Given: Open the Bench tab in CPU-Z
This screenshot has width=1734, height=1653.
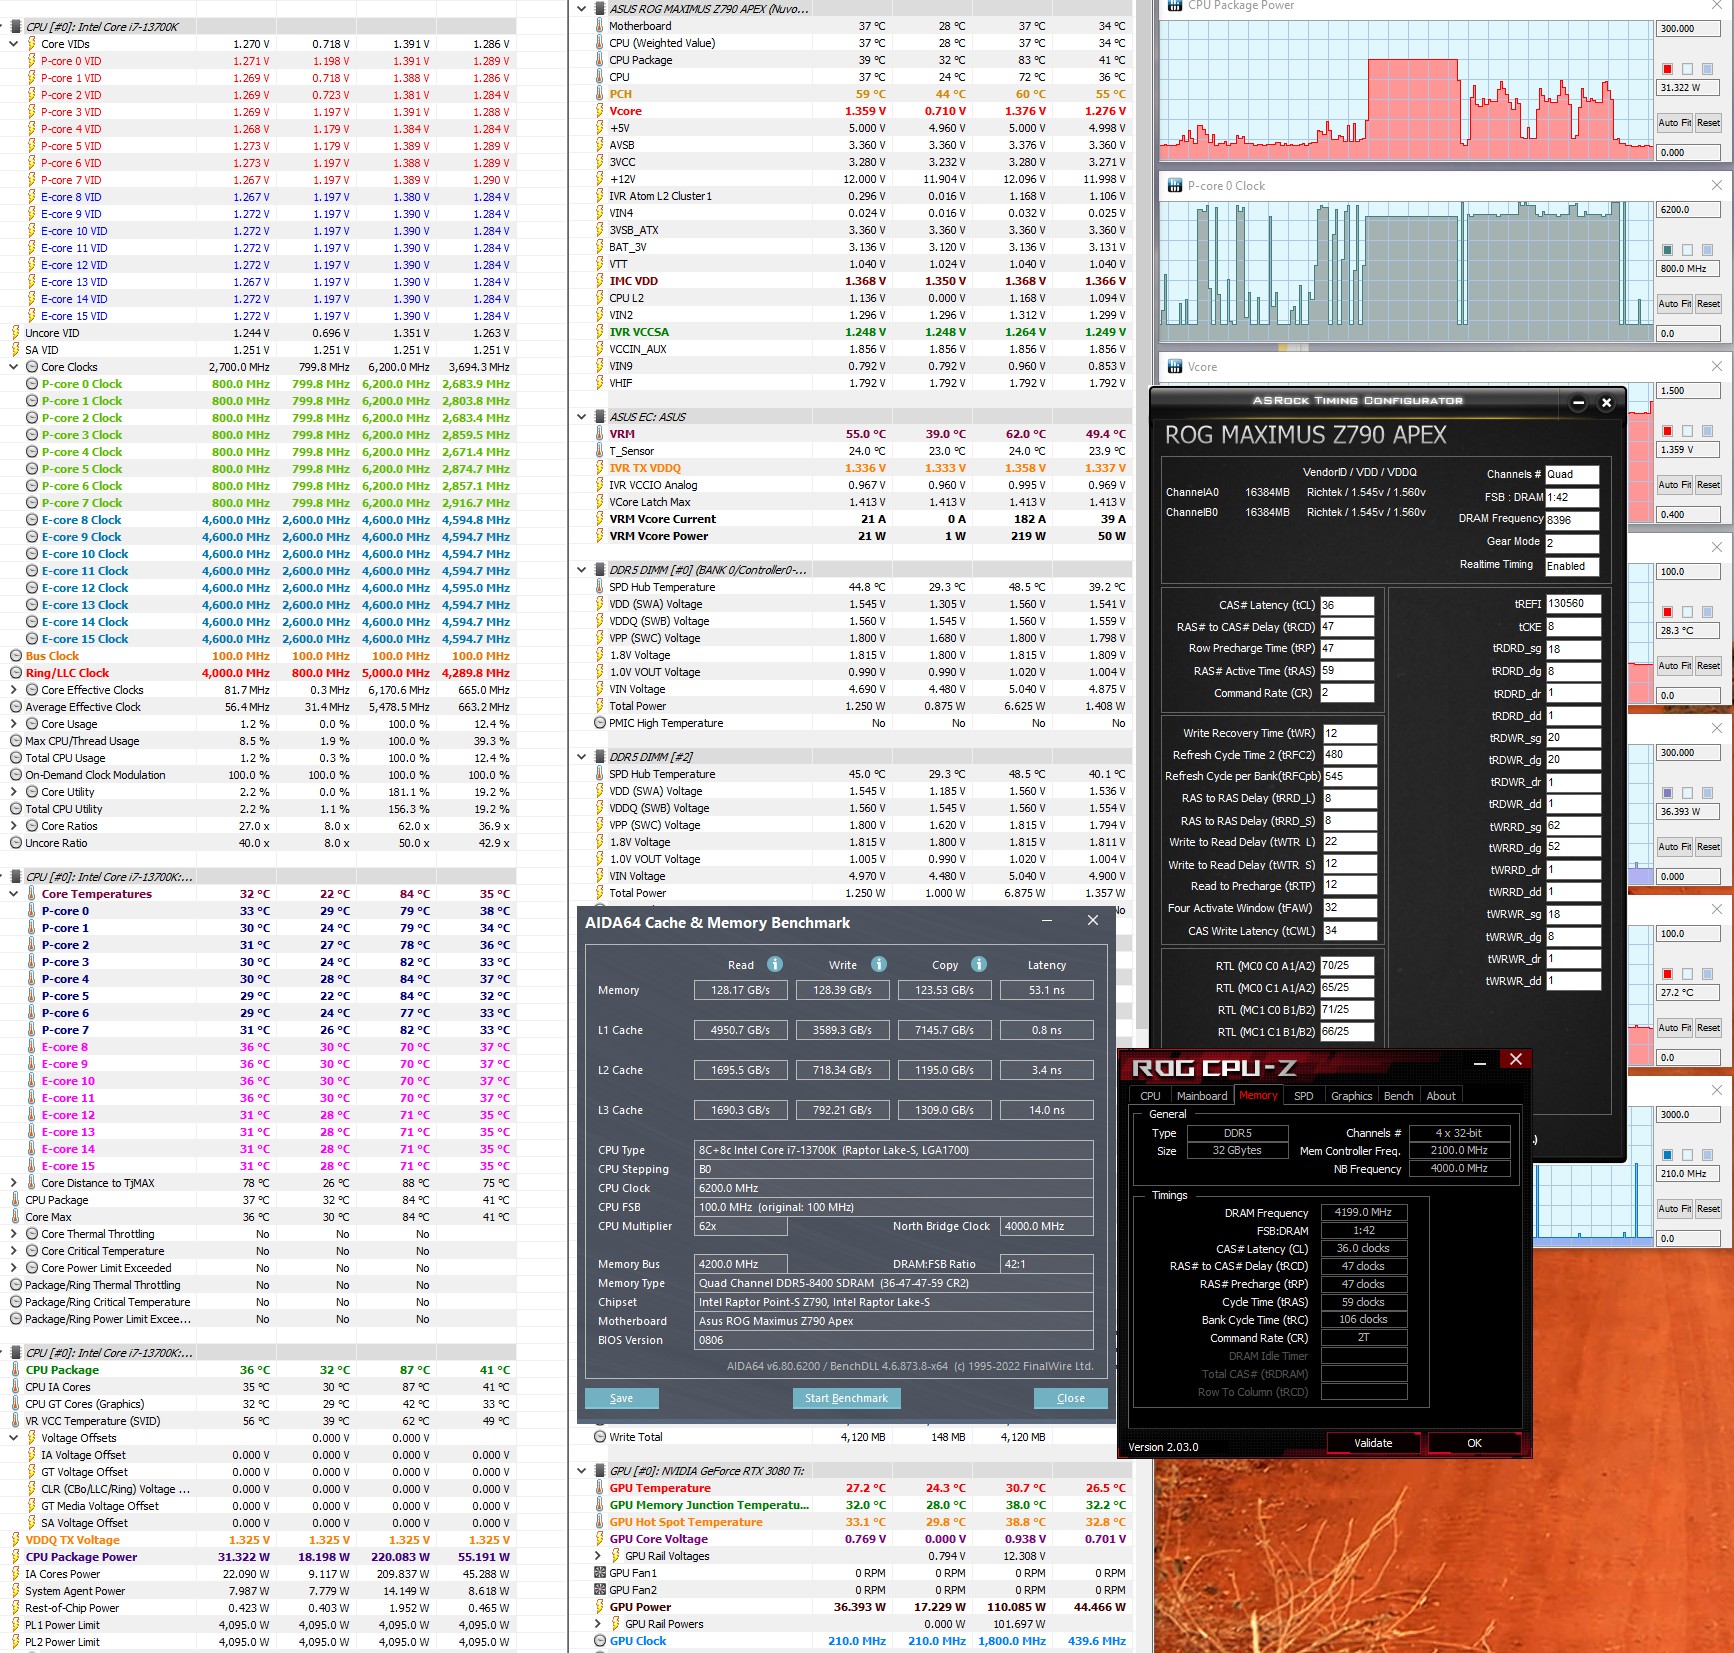Looking at the screenshot, I should (1399, 1096).
